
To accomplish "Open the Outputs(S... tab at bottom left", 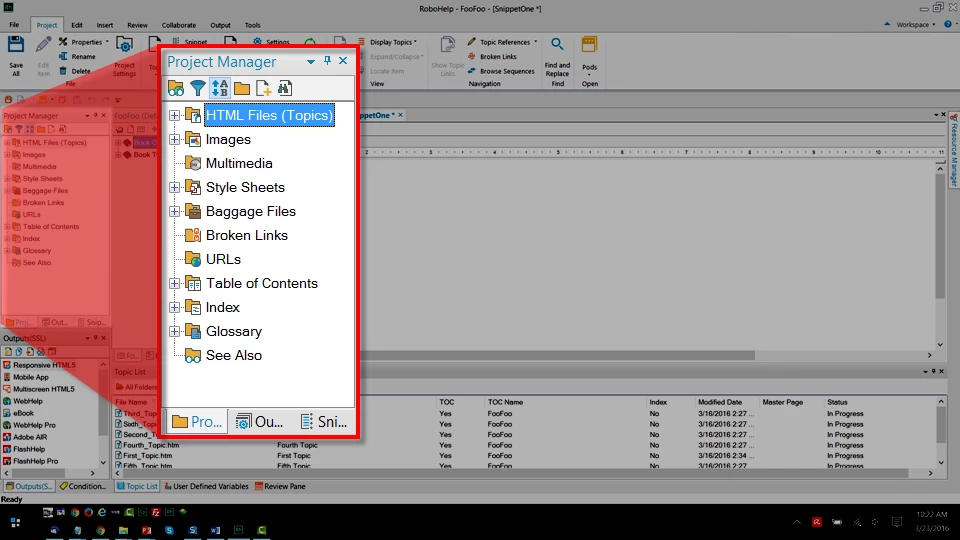I will pyautogui.click(x=29, y=486).
